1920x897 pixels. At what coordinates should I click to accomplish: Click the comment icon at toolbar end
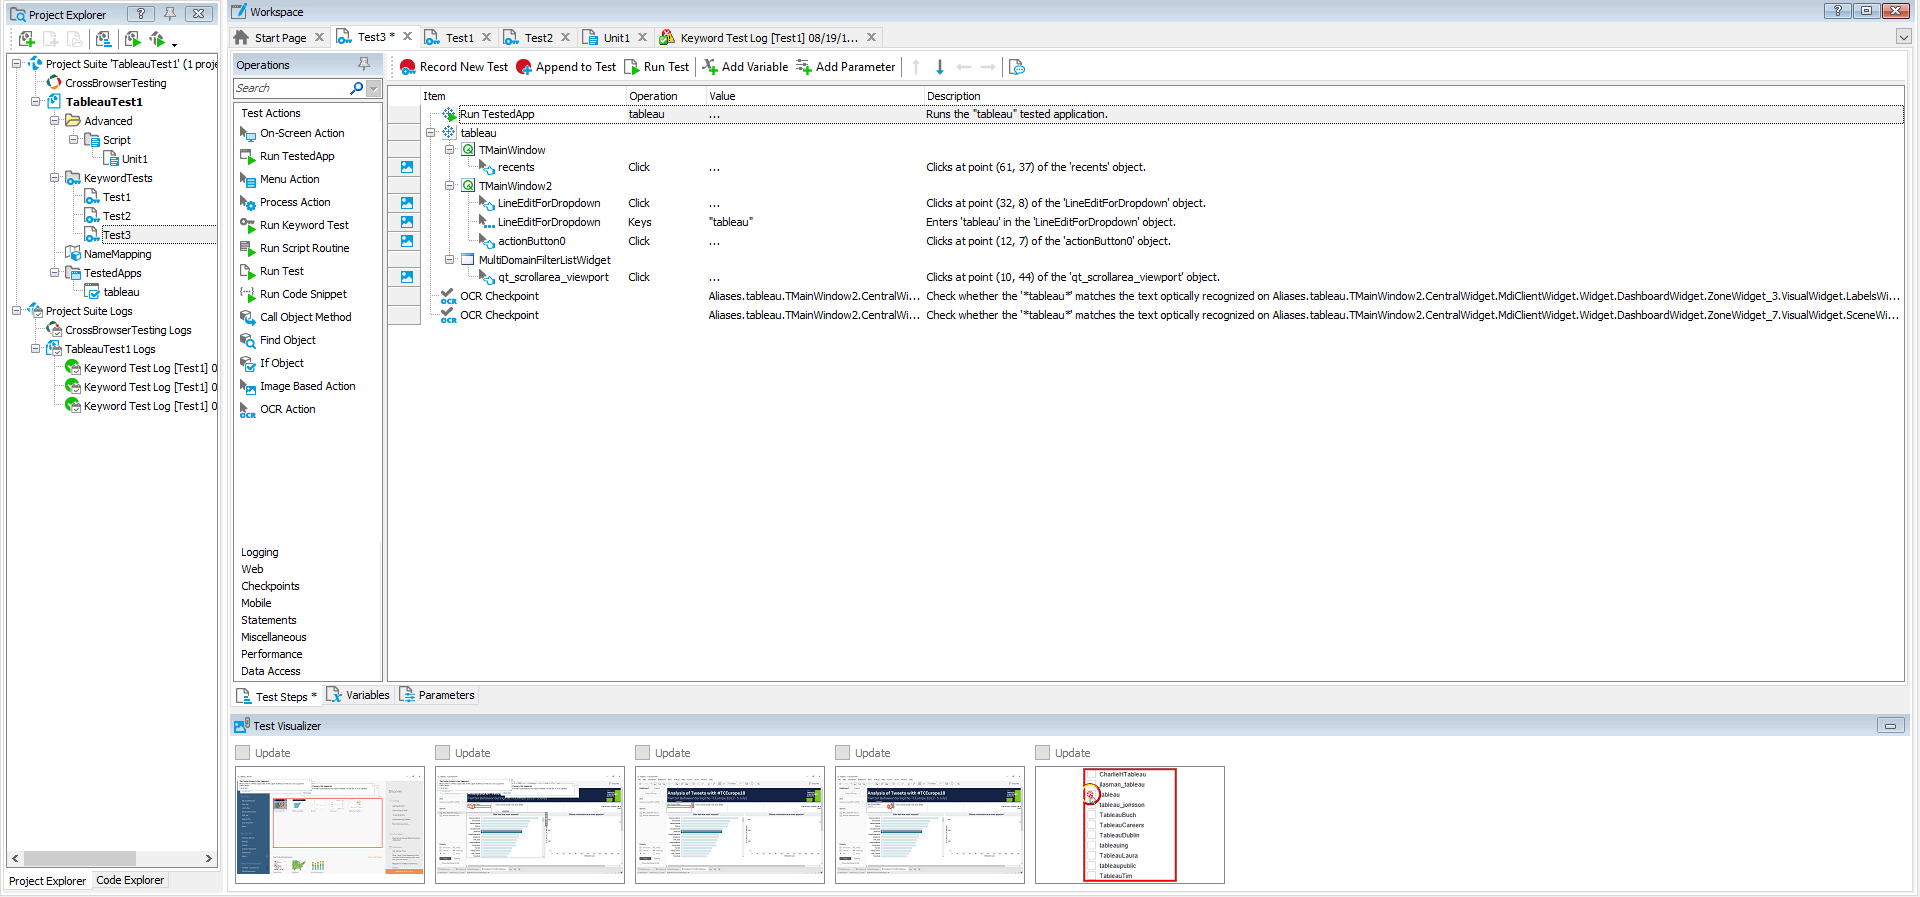point(1017,67)
